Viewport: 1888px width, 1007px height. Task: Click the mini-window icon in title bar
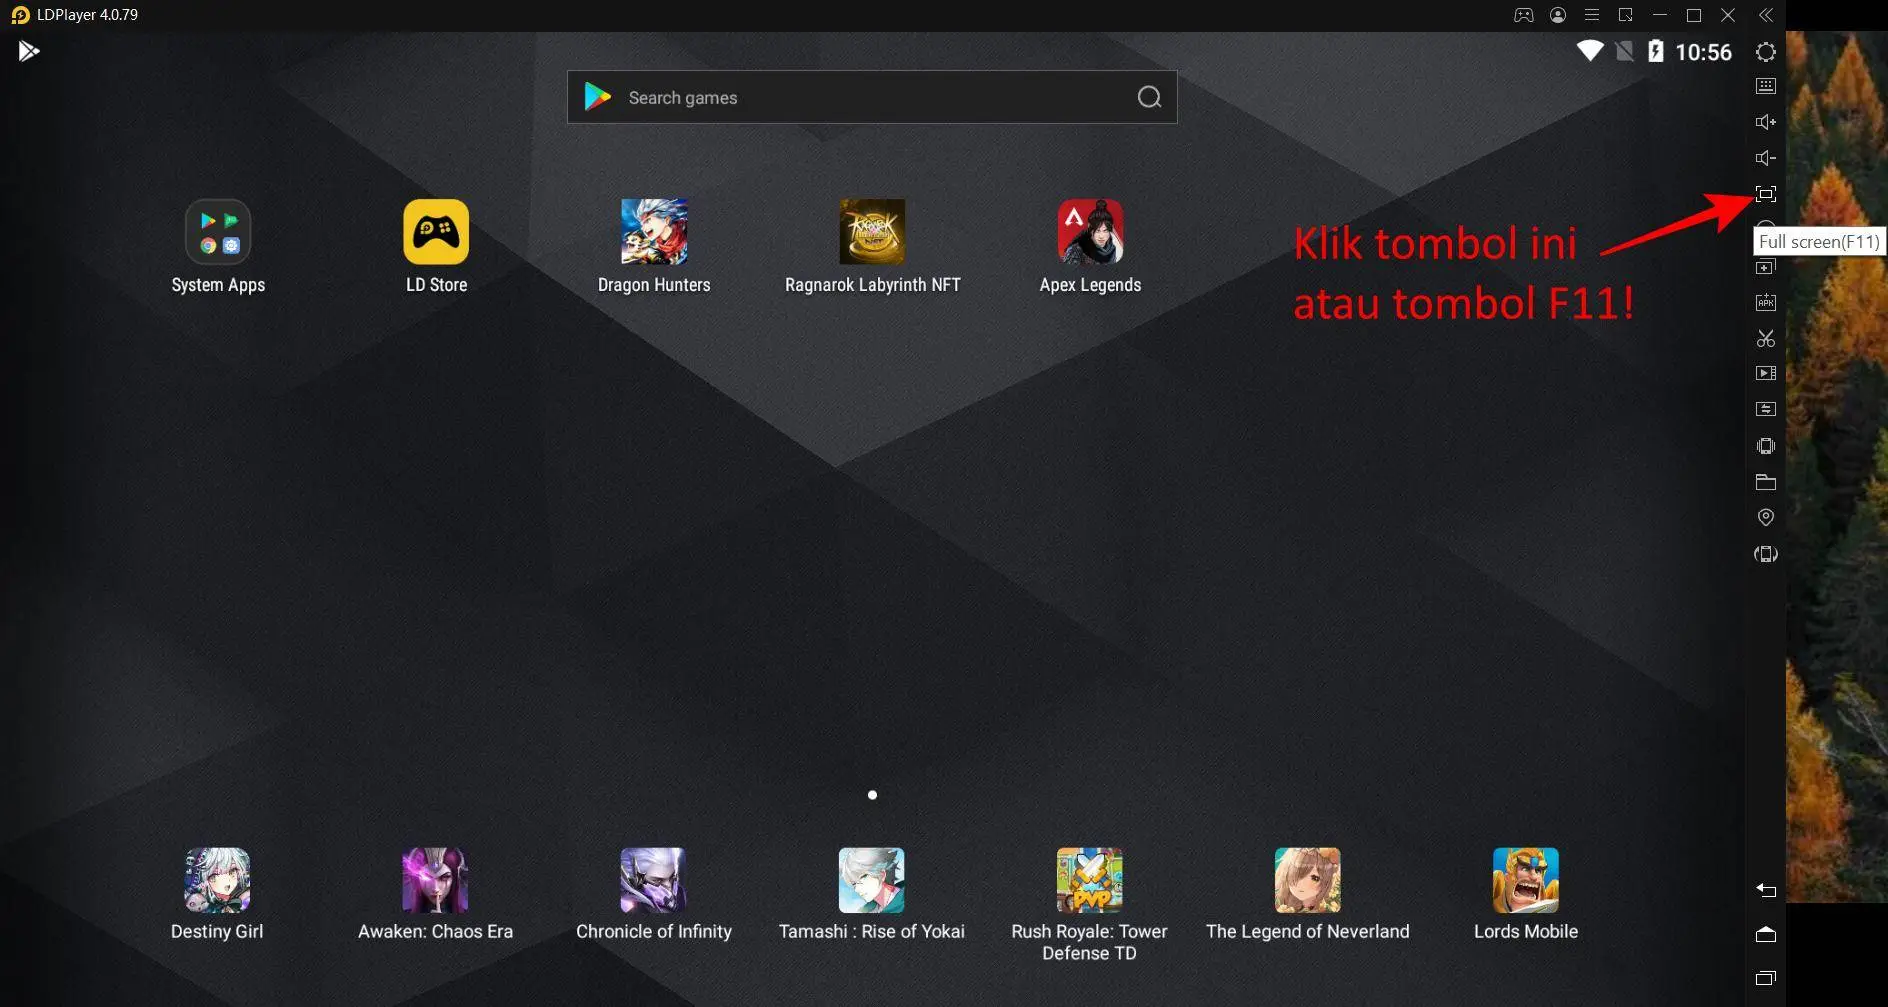1626,15
